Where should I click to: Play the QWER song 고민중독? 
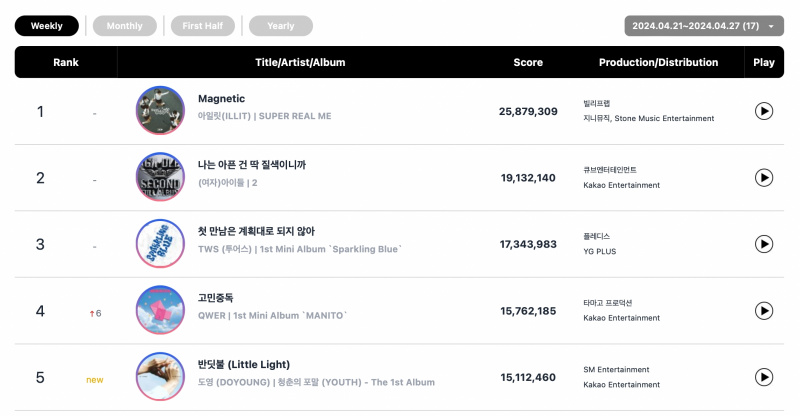pos(763,310)
